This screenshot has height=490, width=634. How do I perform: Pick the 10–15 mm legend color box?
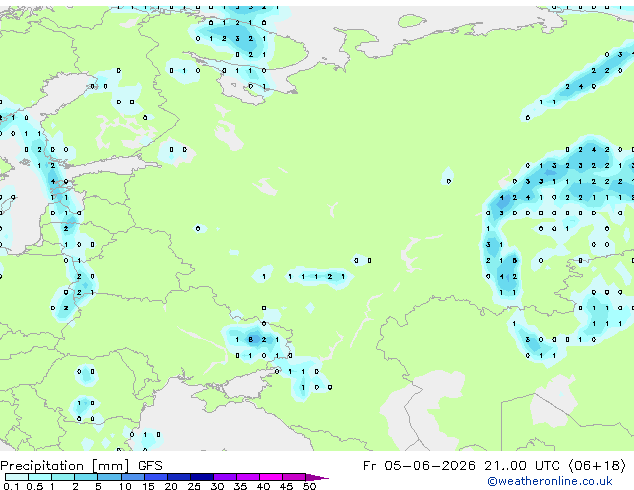pyautogui.click(x=132, y=477)
